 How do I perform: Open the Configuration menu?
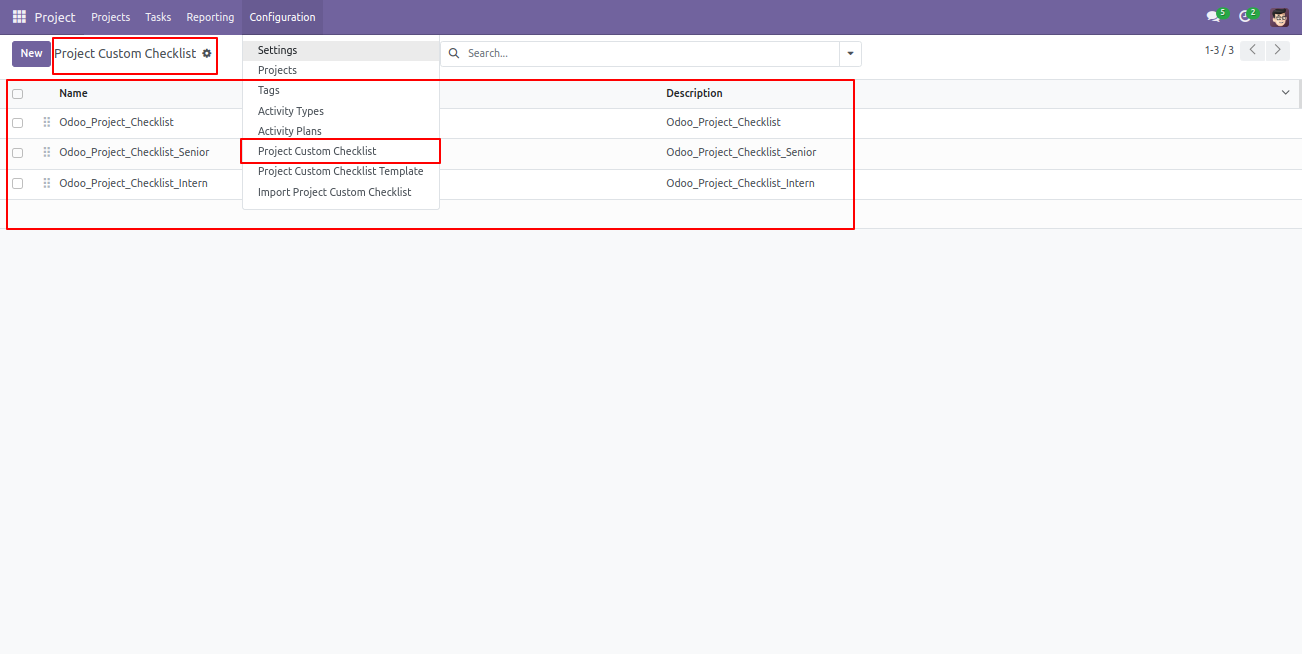tap(282, 17)
